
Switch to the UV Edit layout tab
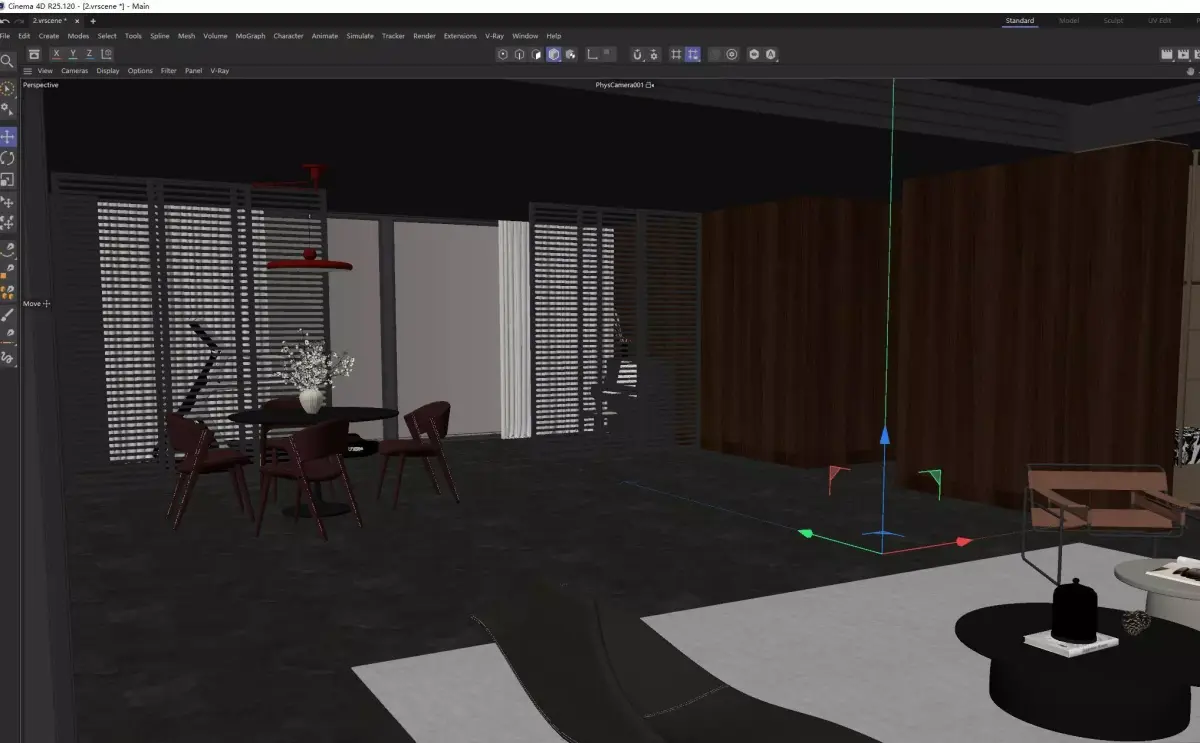click(1159, 20)
